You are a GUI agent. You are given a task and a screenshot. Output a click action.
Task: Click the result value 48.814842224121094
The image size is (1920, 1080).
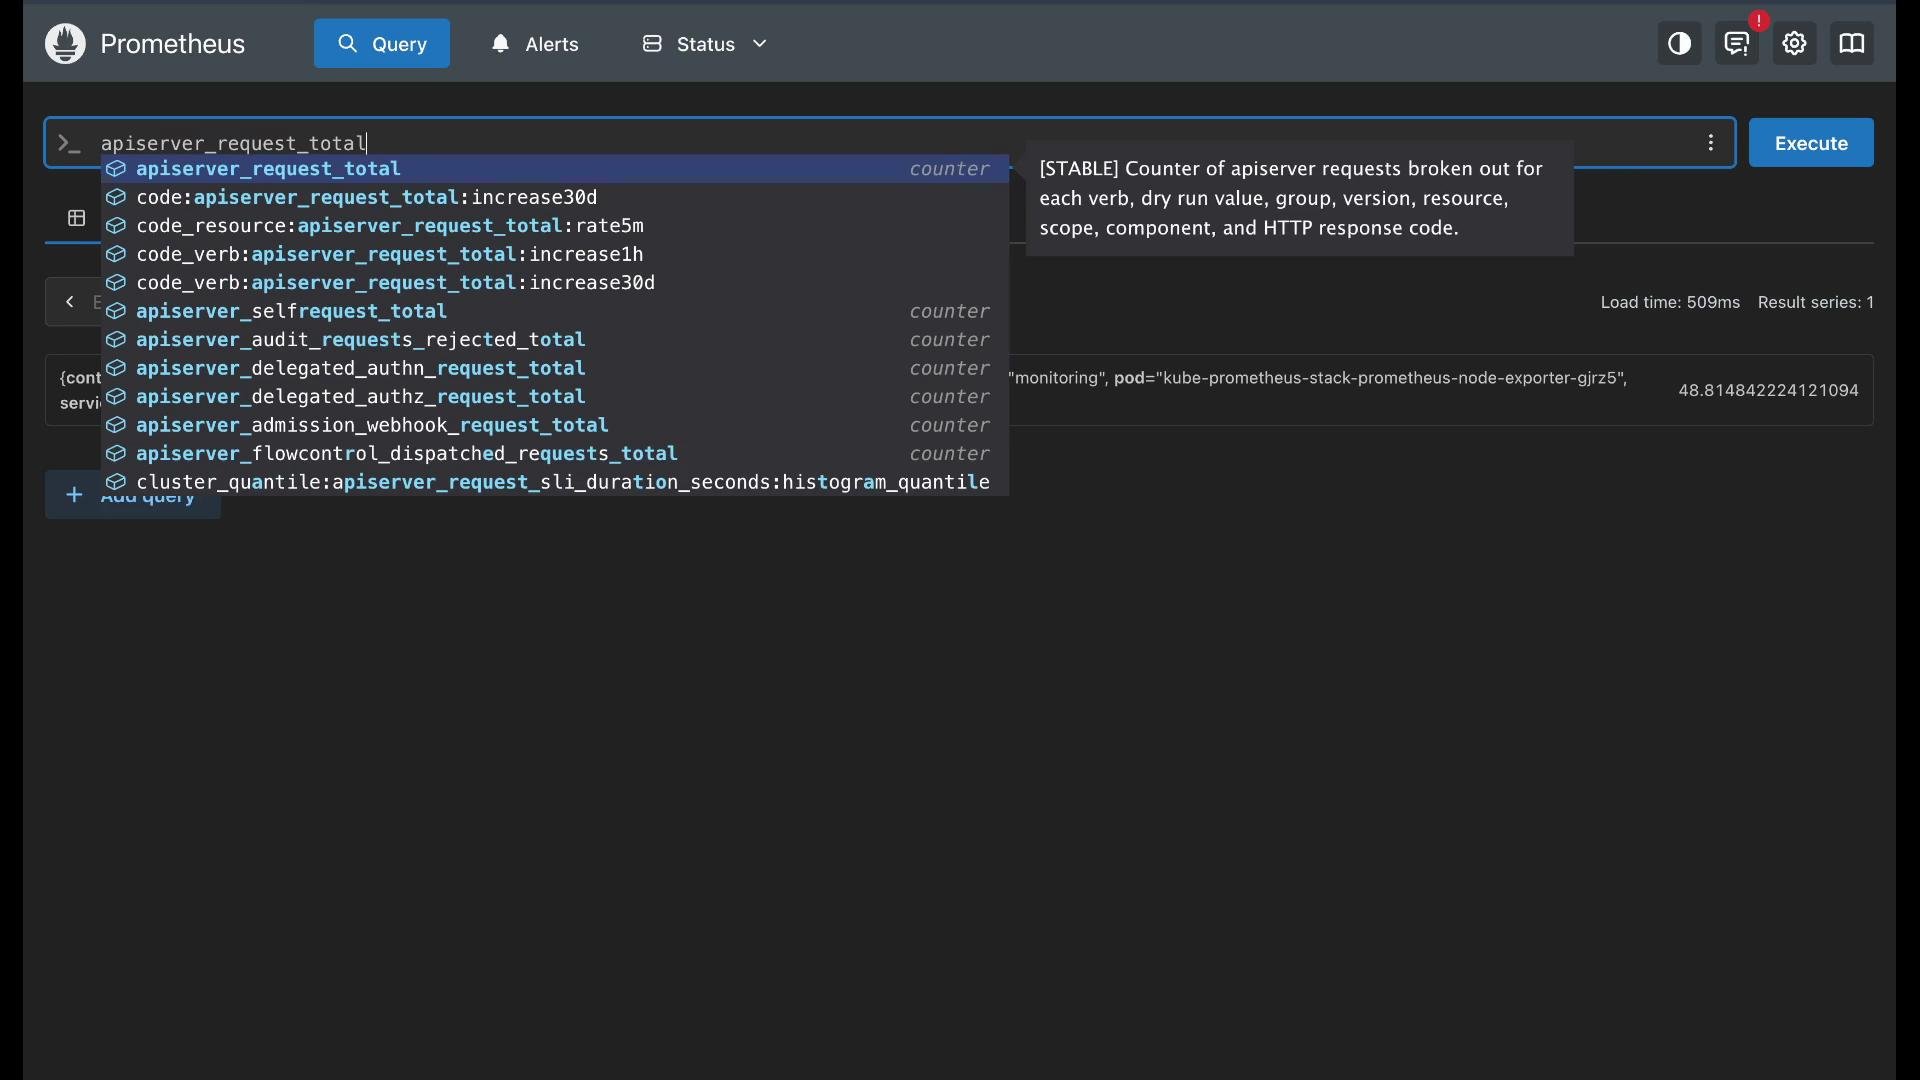coord(1768,391)
